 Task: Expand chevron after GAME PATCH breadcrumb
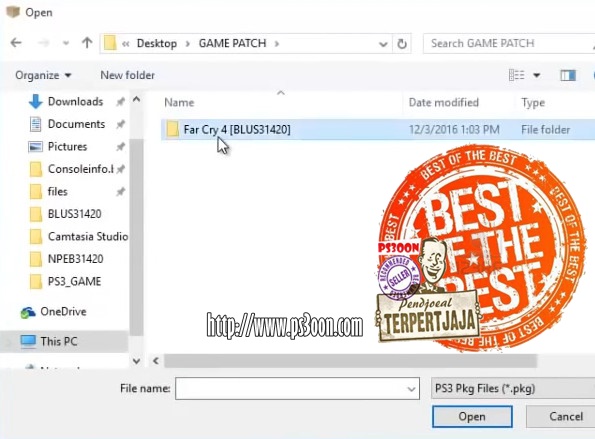point(277,44)
